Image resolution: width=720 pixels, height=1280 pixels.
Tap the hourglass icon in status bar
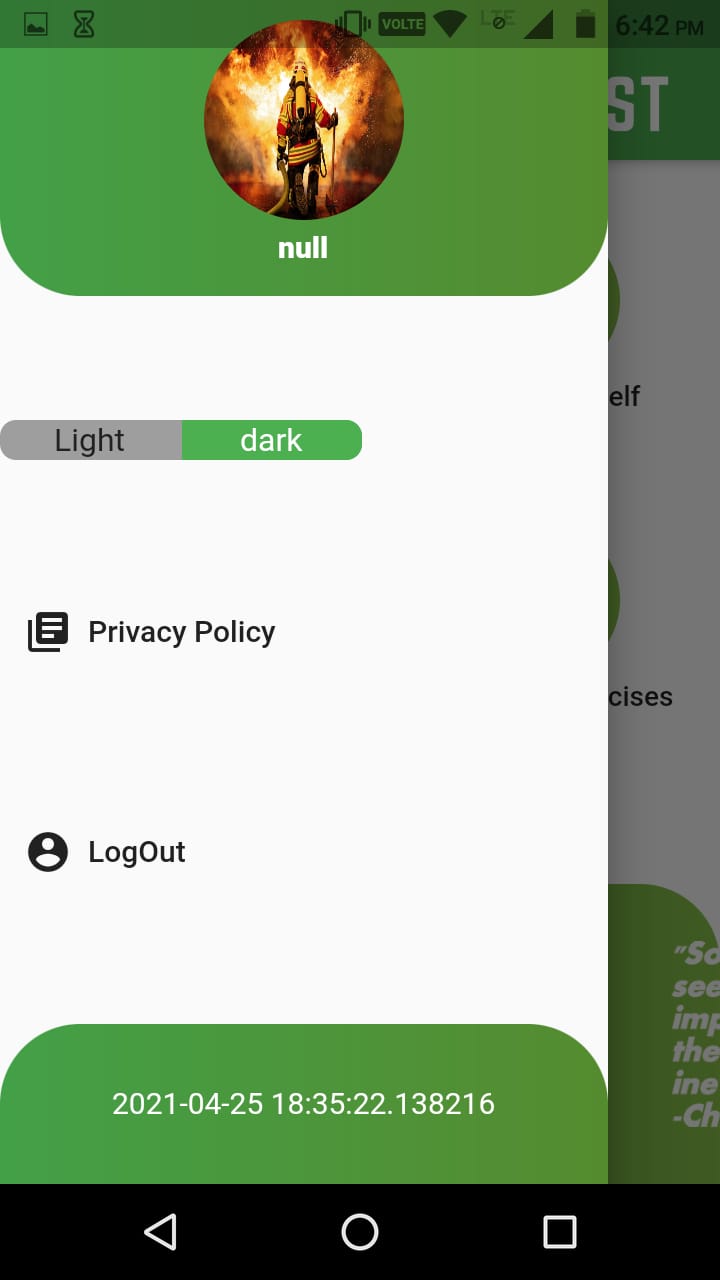(x=84, y=25)
